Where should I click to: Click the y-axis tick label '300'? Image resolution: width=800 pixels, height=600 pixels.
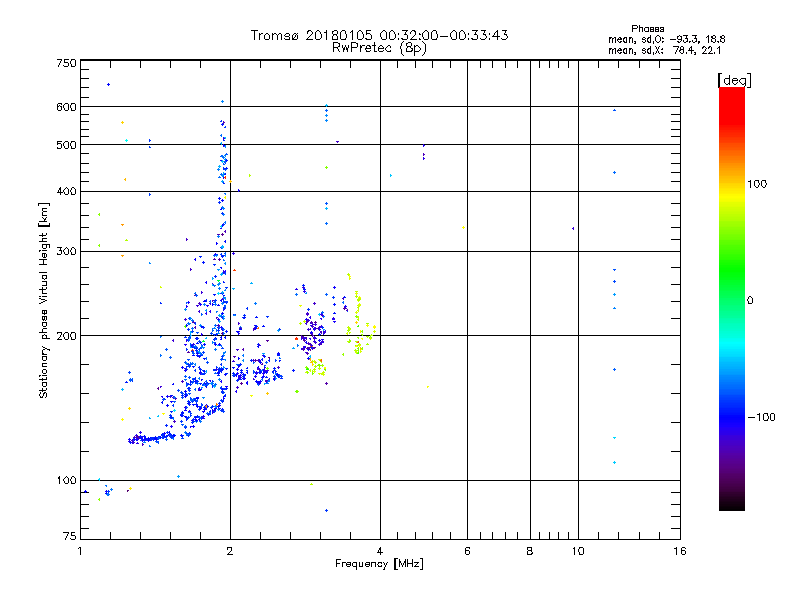[66, 252]
